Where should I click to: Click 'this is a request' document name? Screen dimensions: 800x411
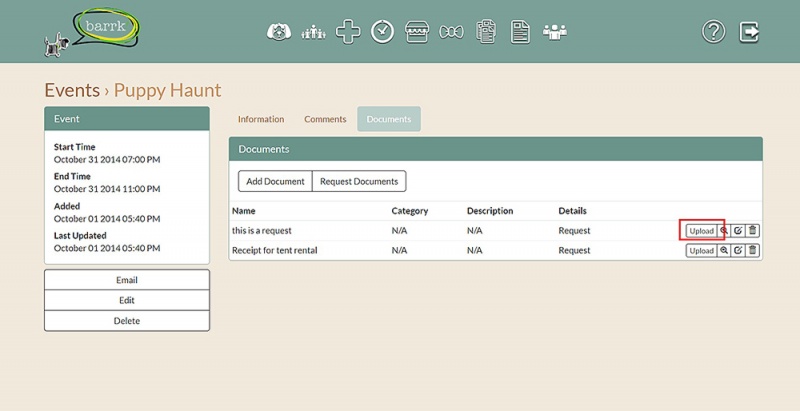click(x=262, y=230)
